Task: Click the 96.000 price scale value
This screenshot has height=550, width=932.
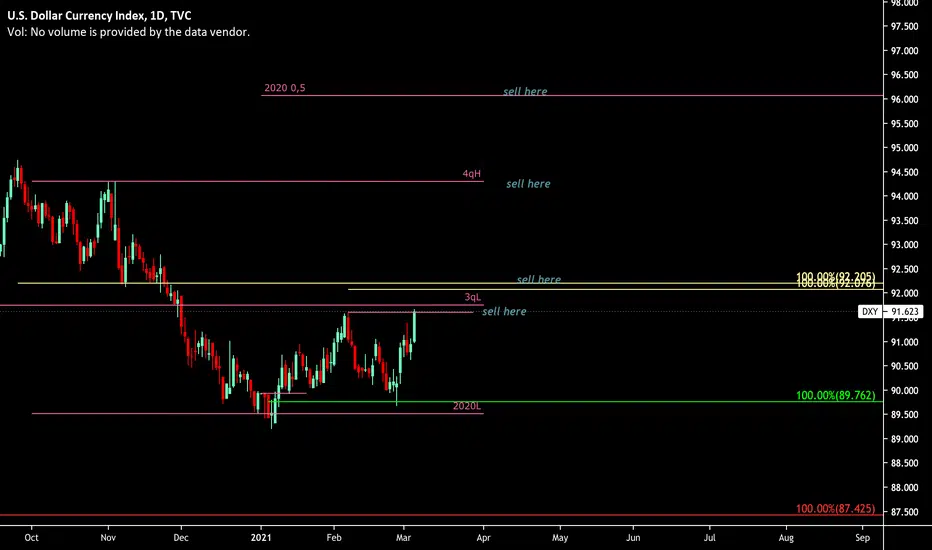Action: [x=904, y=99]
